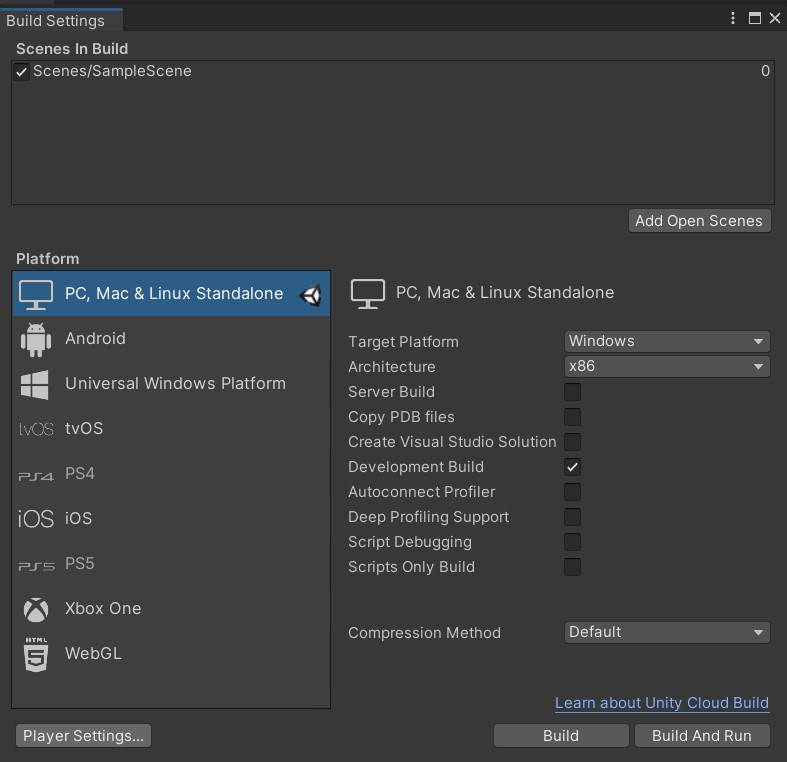
Task: Click the monitor icon in the platform list
Action: pyautogui.click(x=36, y=294)
